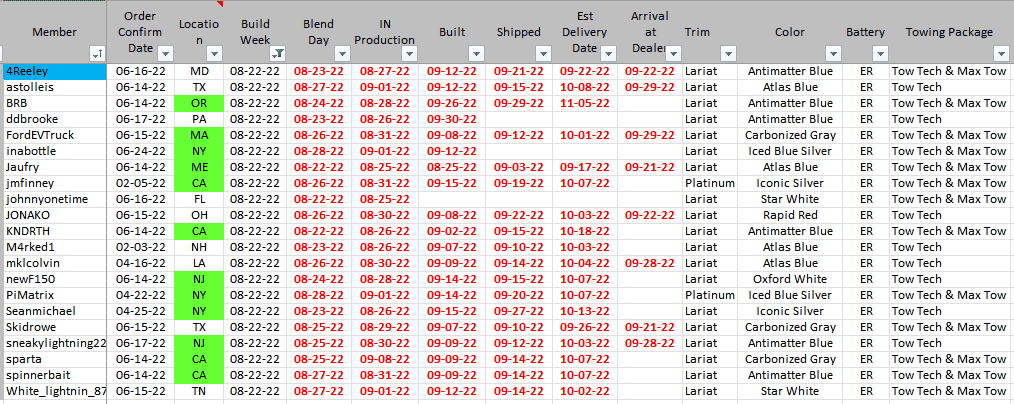Click the Build Week active filter icon
Viewport: 1014px width, 404px height.
[x=278, y=53]
